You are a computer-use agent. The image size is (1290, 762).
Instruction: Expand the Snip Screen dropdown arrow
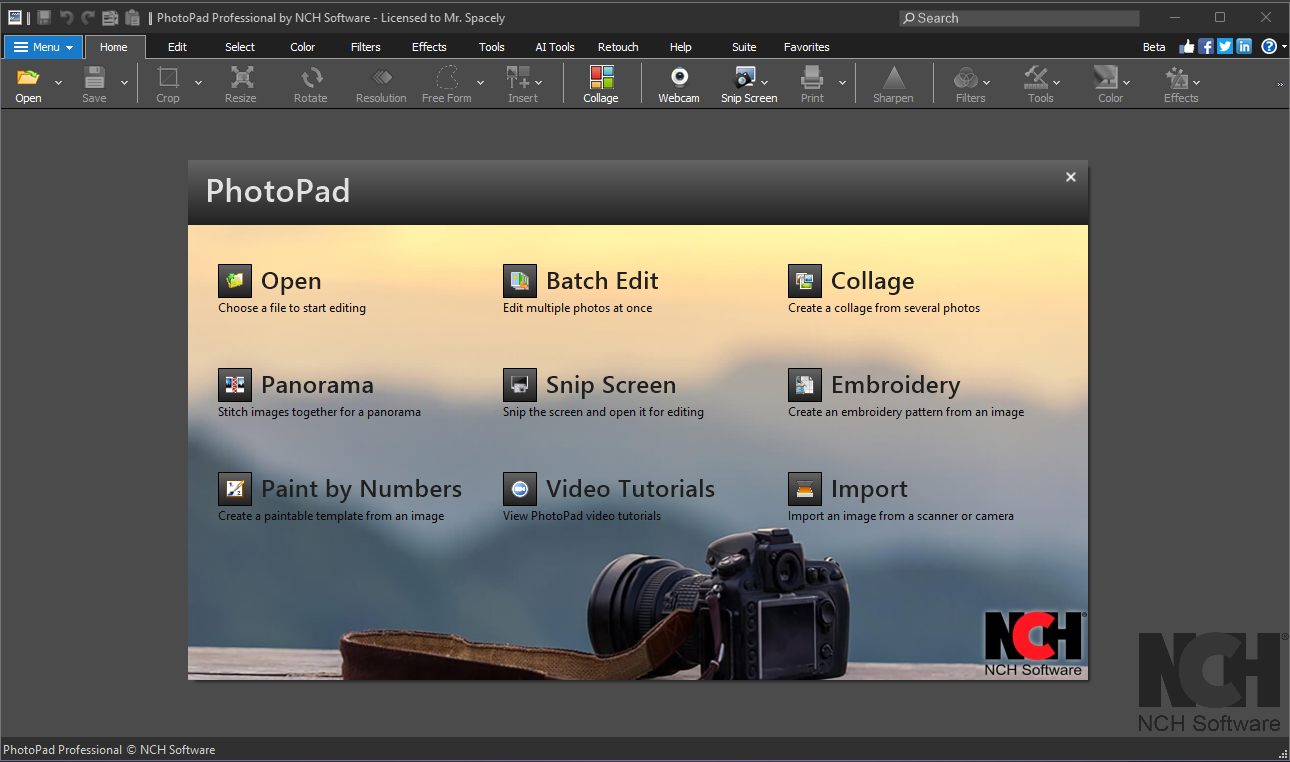(765, 83)
